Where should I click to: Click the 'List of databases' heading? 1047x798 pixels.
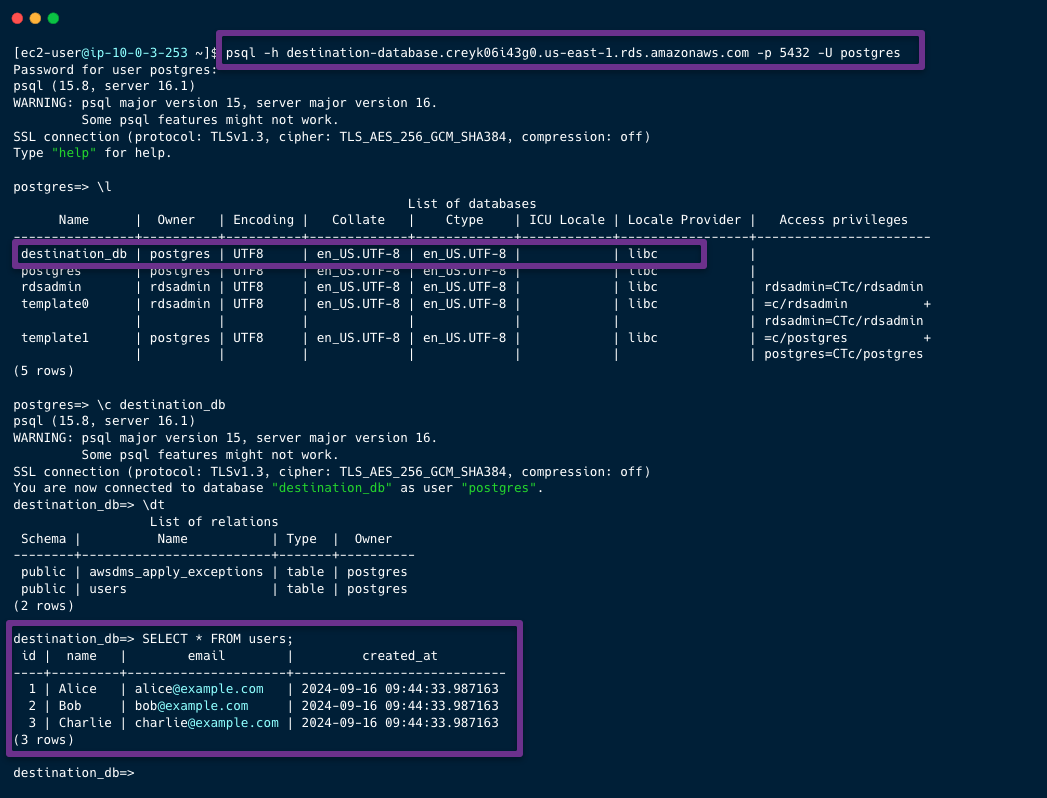pos(472,204)
